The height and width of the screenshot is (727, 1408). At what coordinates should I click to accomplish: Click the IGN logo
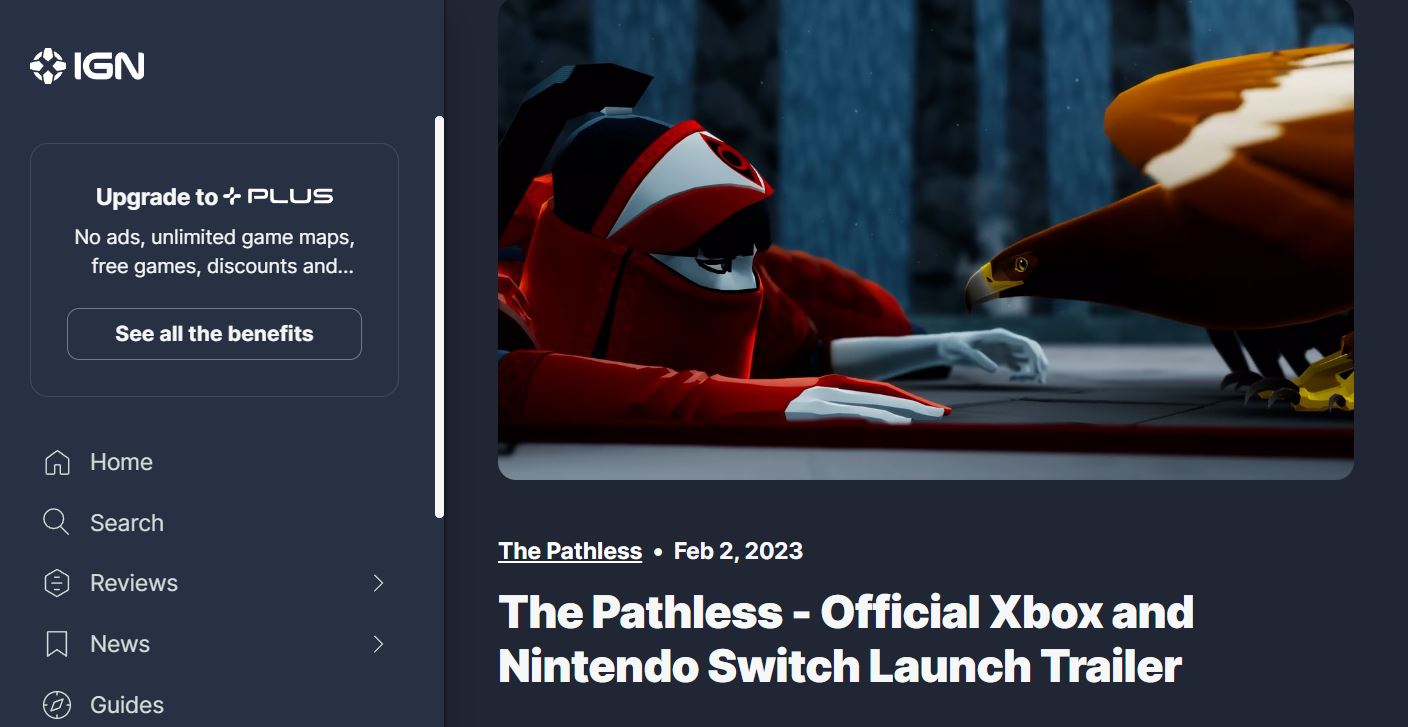[87, 66]
